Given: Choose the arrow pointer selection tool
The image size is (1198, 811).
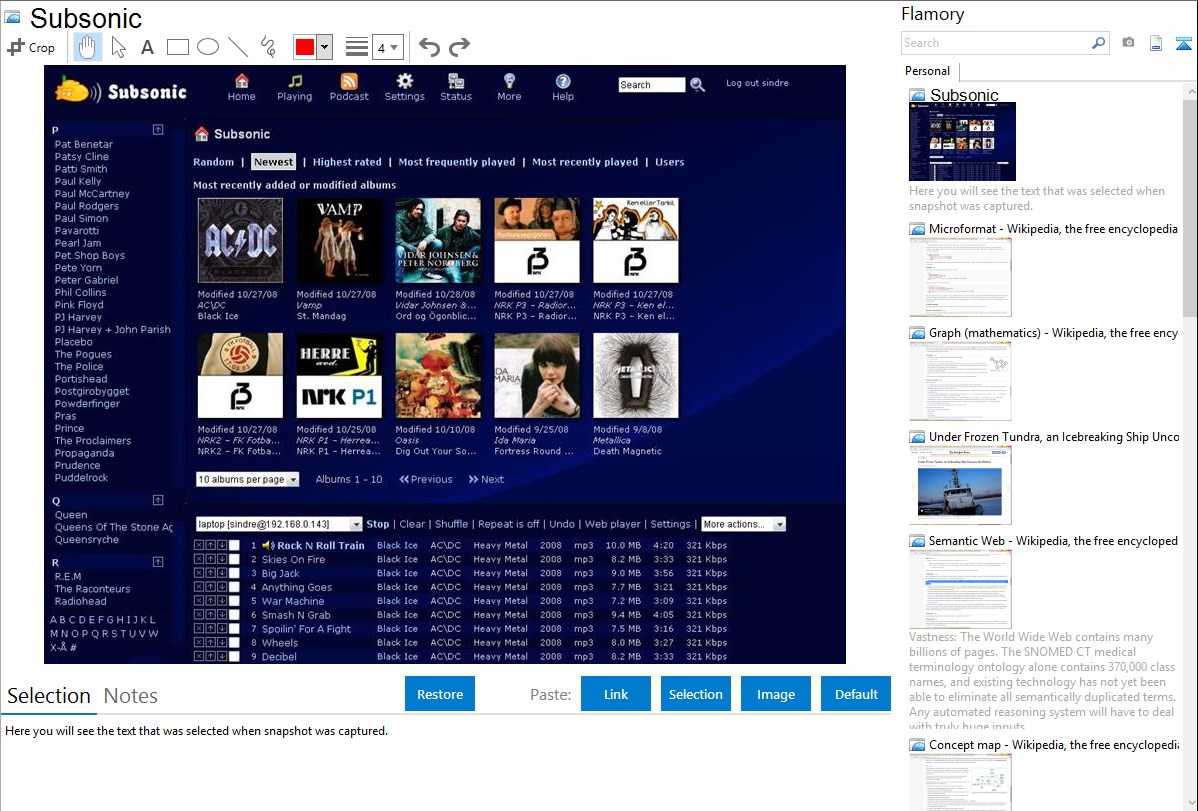Looking at the screenshot, I should pyautogui.click(x=118, y=47).
